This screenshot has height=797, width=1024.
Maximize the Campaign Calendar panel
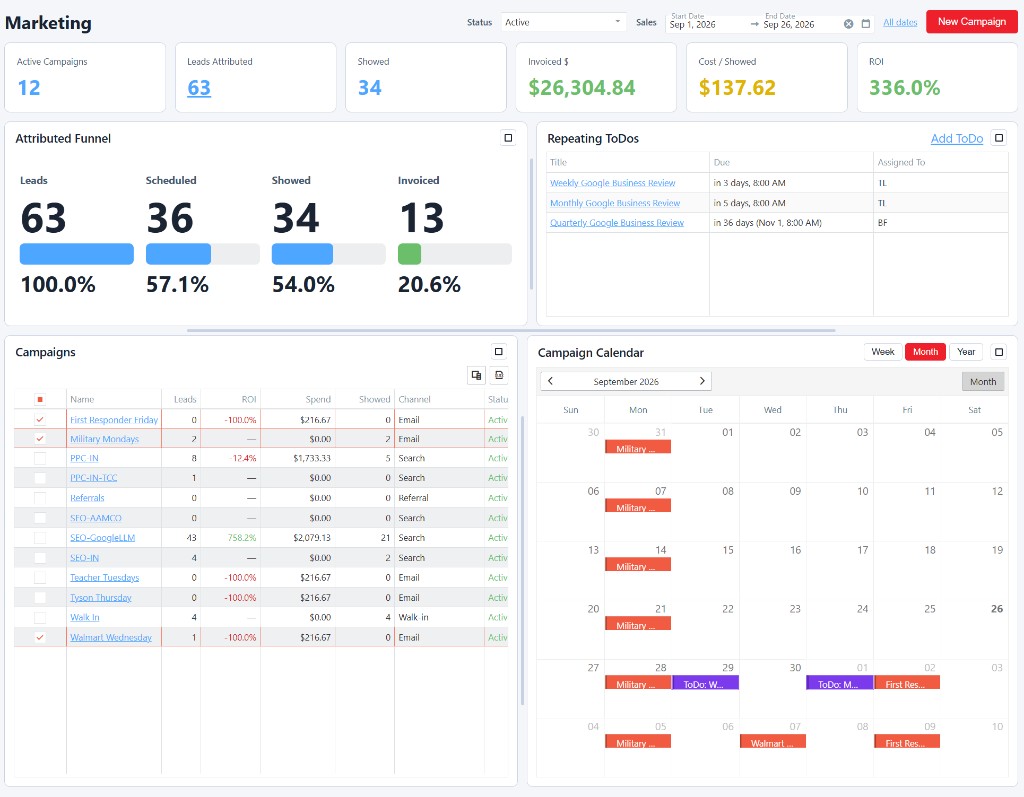999,352
